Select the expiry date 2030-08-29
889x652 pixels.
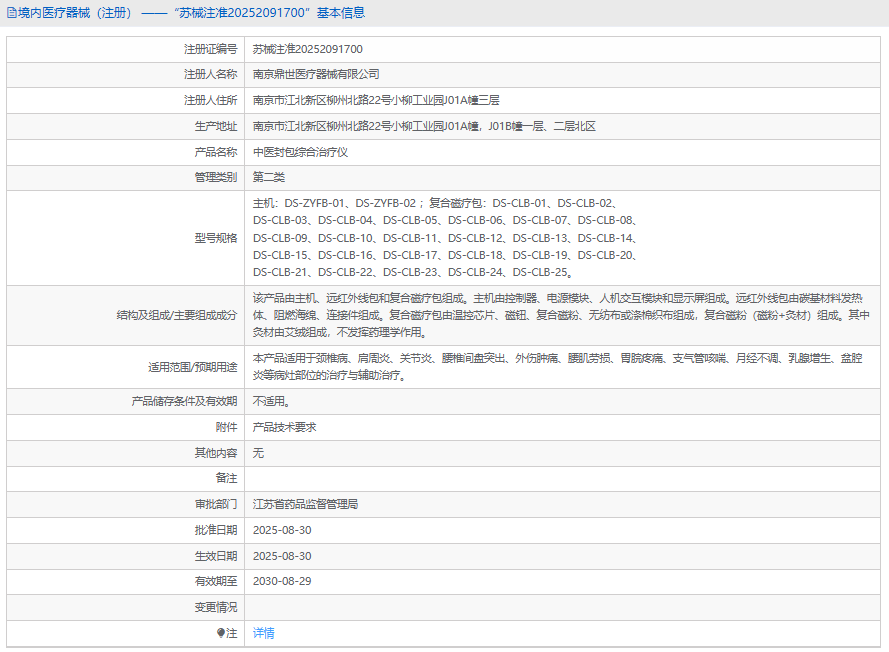click(282, 581)
